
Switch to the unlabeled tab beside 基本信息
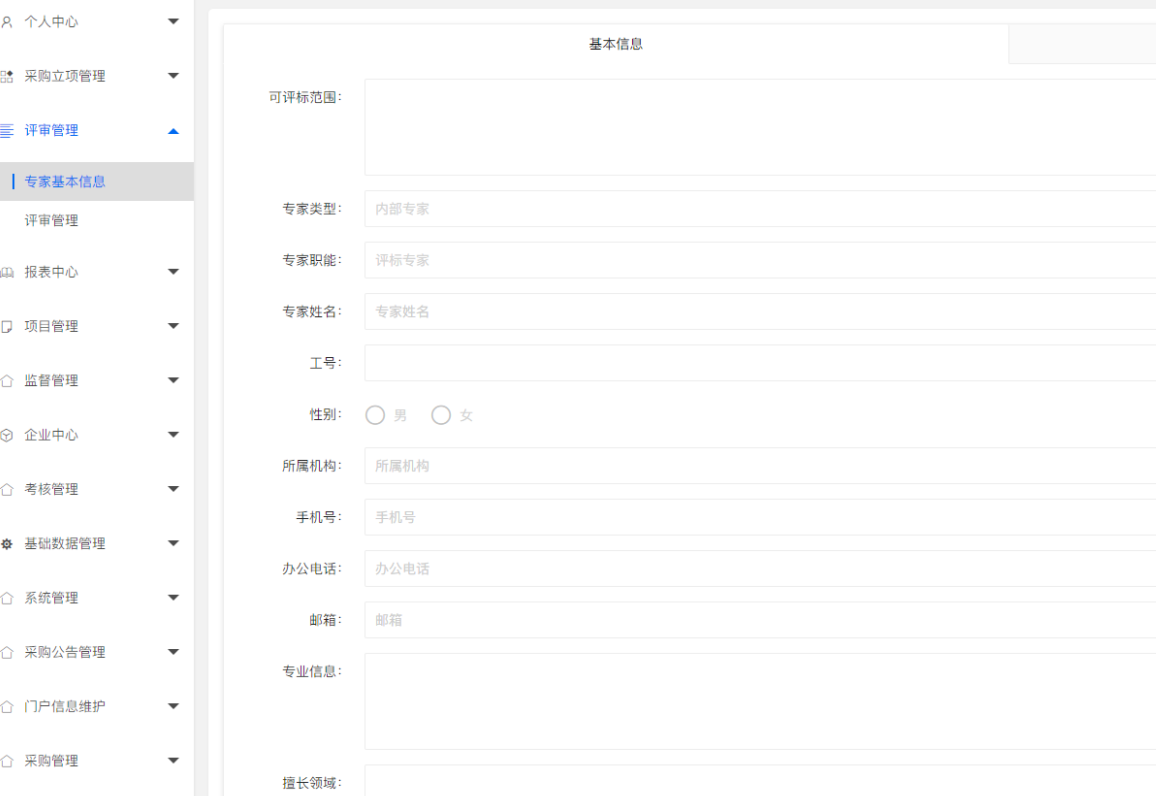click(1082, 44)
